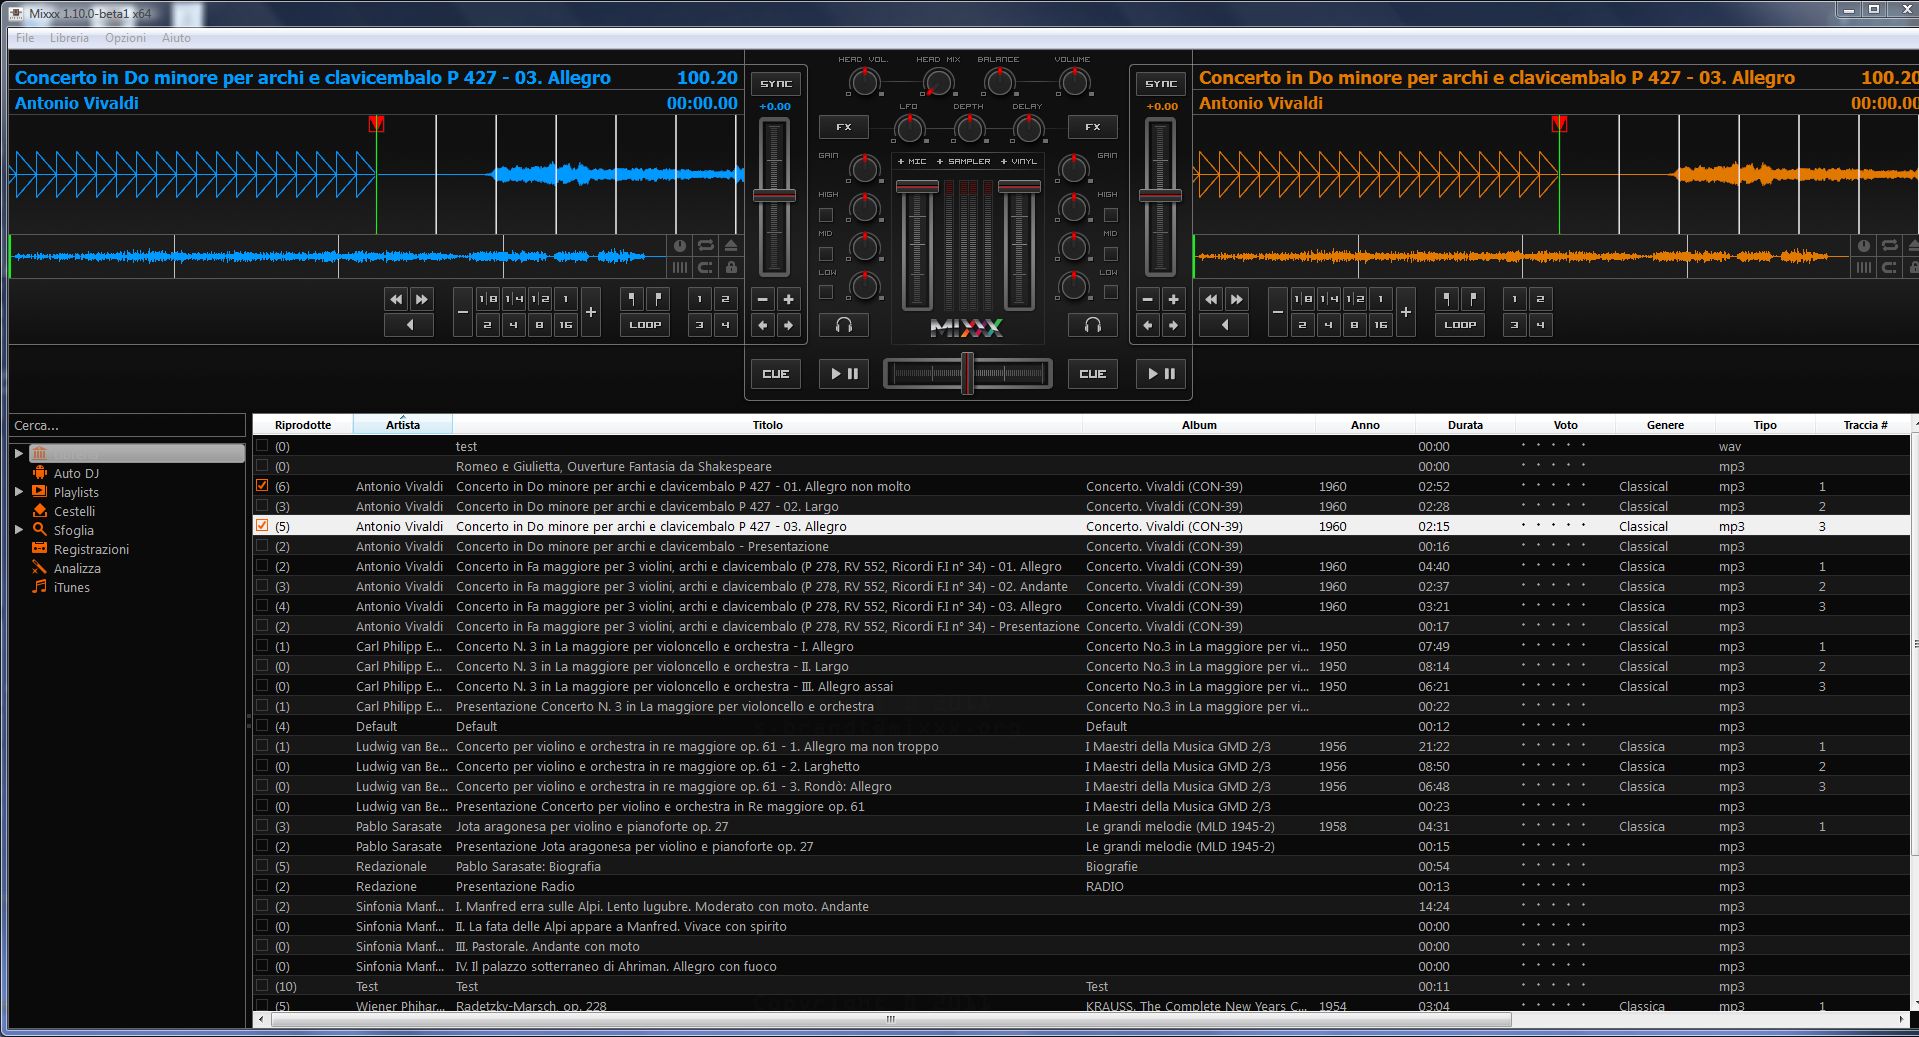The width and height of the screenshot is (1919, 1037).
Task: Click left deck pitch slider handle
Action: 774,195
